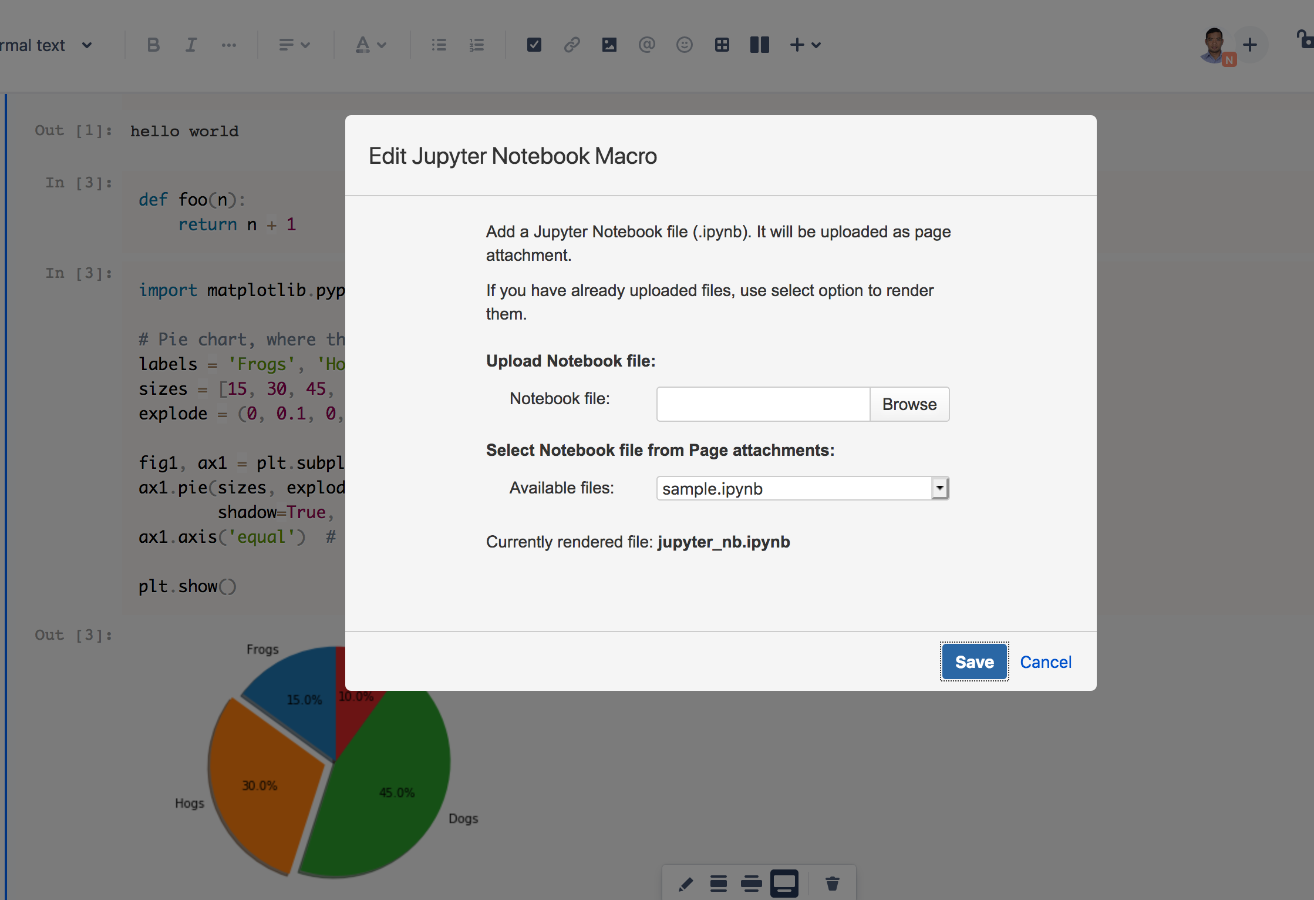
Task: Open the Available files dropdown
Action: pos(939,488)
